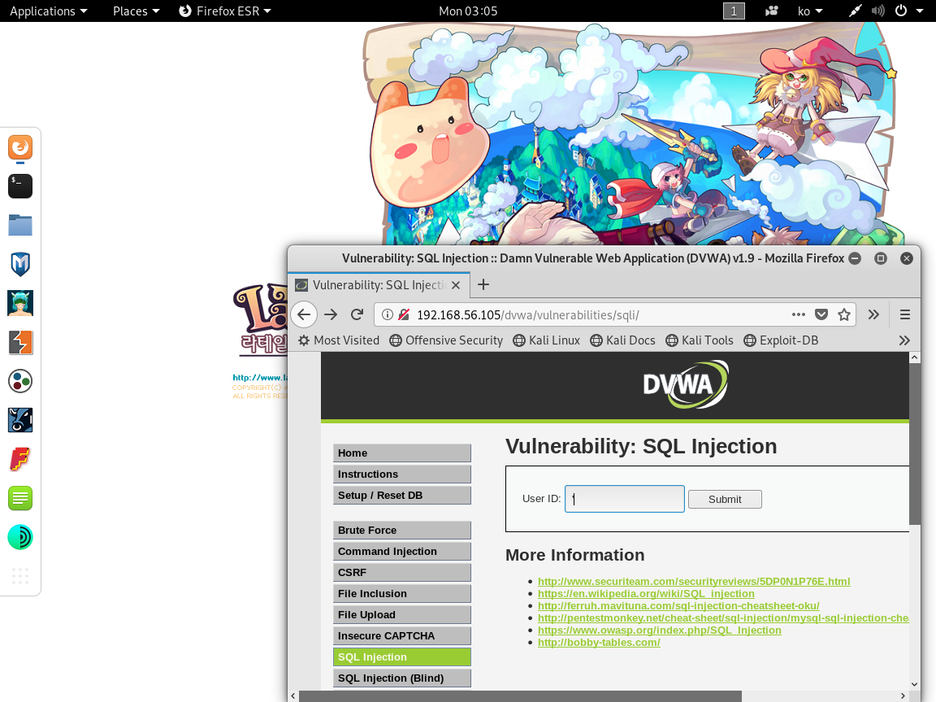
Task: Open CSRF page
Action: coord(402,572)
